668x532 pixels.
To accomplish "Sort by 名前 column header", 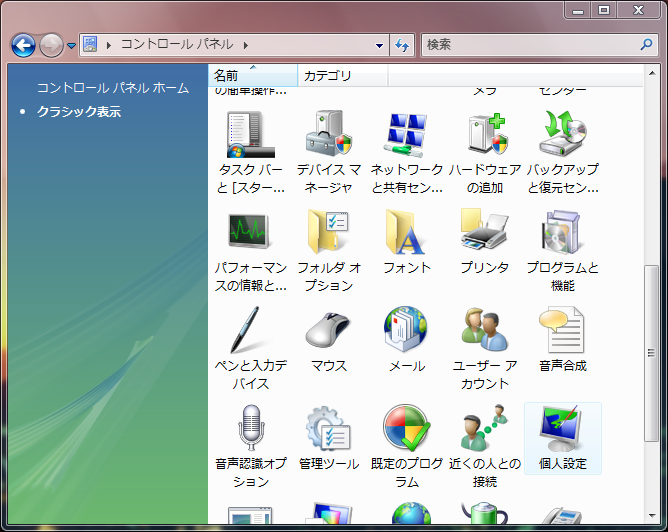I will [x=253, y=76].
